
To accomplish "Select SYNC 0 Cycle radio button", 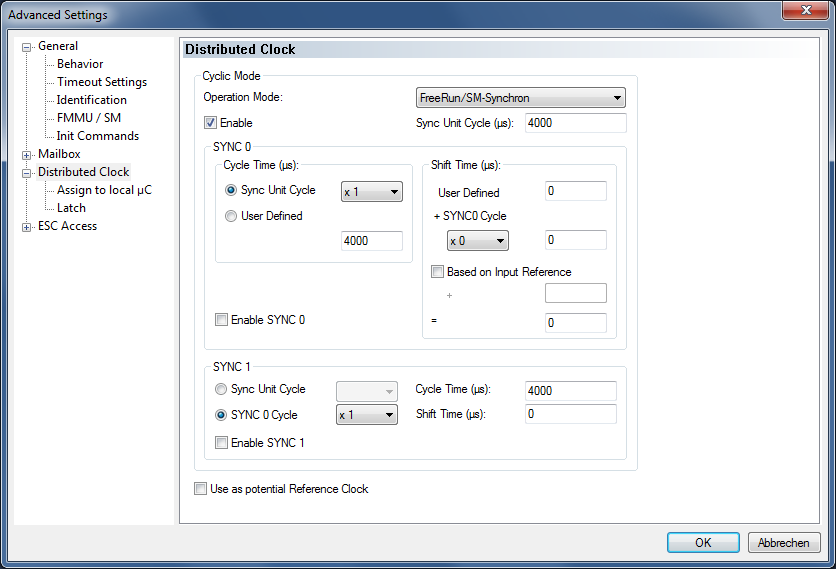I will pyautogui.click(x=221, y=415).
